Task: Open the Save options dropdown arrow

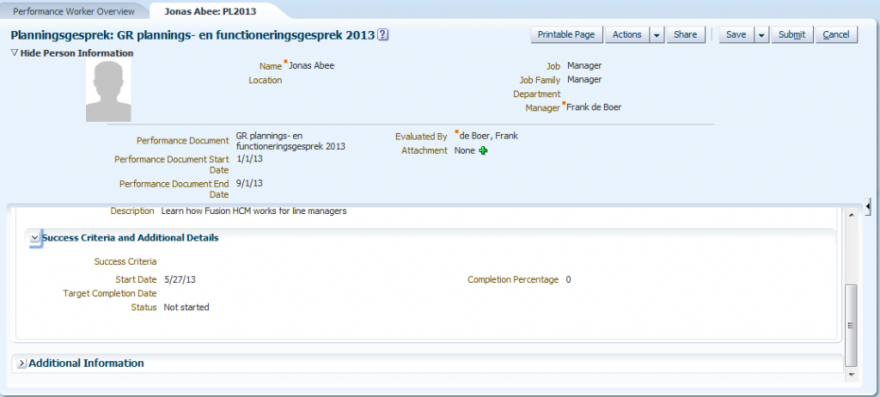Action: 762,35
